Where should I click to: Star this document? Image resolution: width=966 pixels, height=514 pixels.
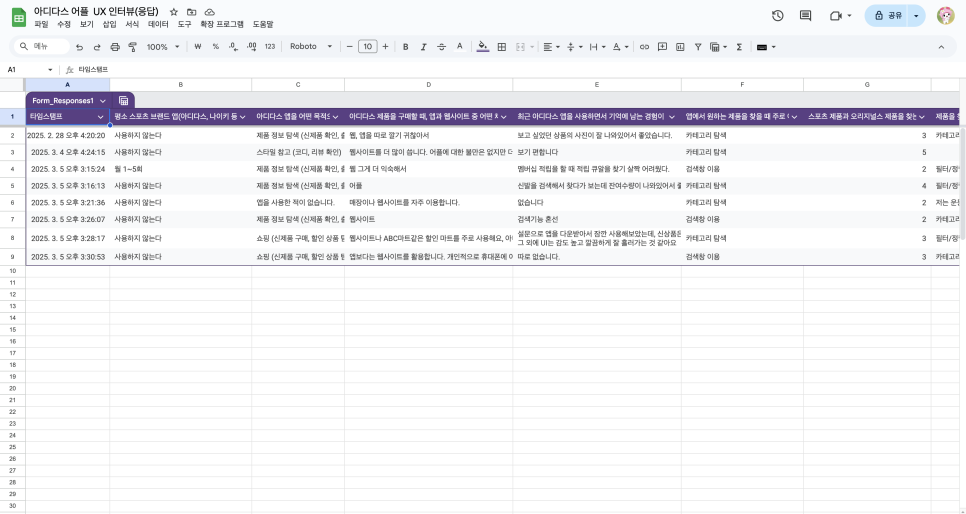[174, 12]
